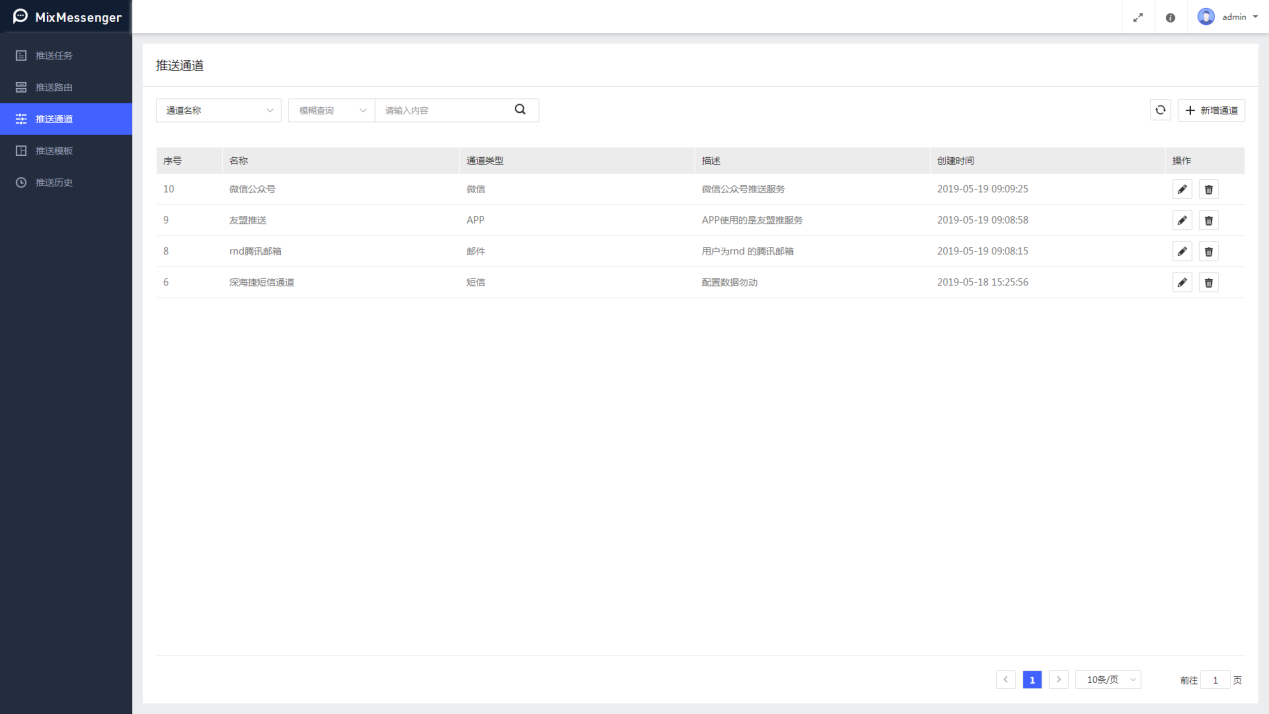Open 推送路由 from sidebar menu
The width and height of the screenshot is (1269, 714).
tap(54, 87)
